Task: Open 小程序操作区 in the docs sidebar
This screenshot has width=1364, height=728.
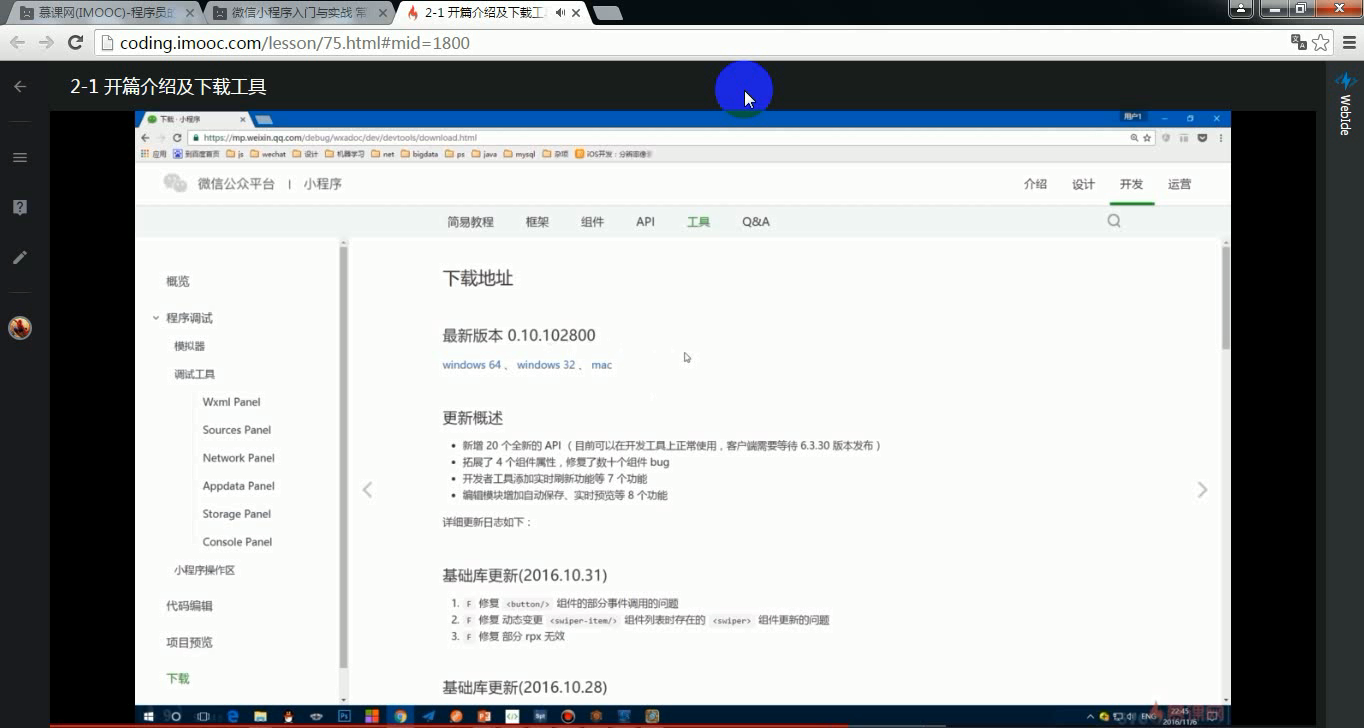Action: pos(204,570)
